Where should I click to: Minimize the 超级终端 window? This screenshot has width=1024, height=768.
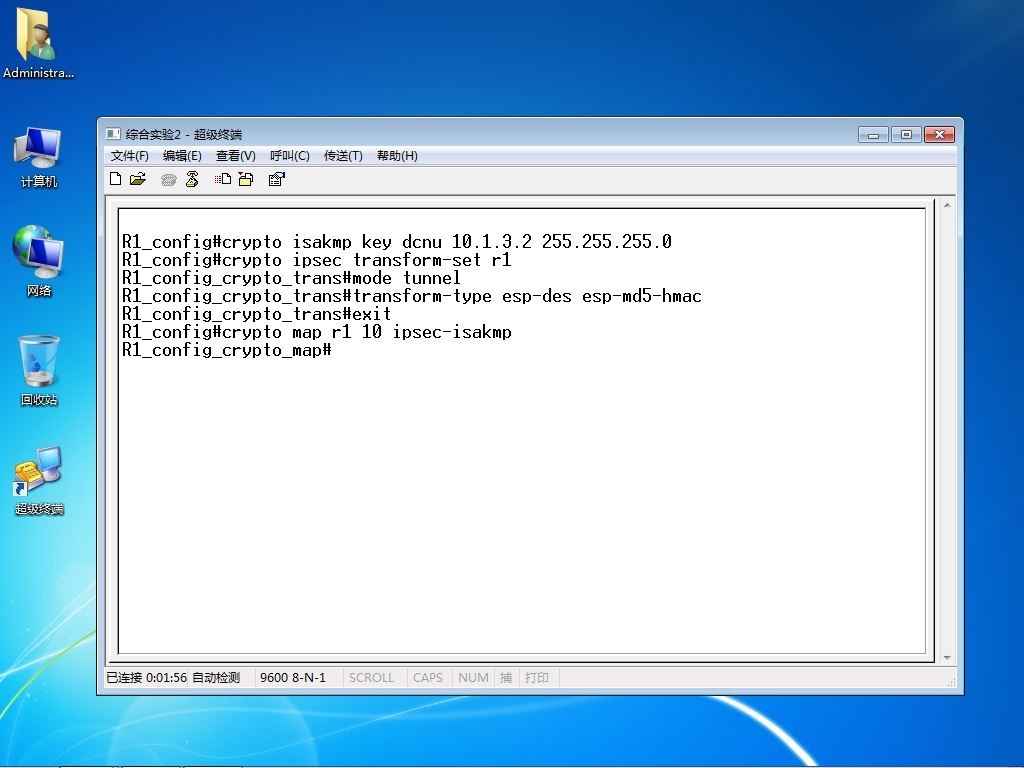pos(874,134)
